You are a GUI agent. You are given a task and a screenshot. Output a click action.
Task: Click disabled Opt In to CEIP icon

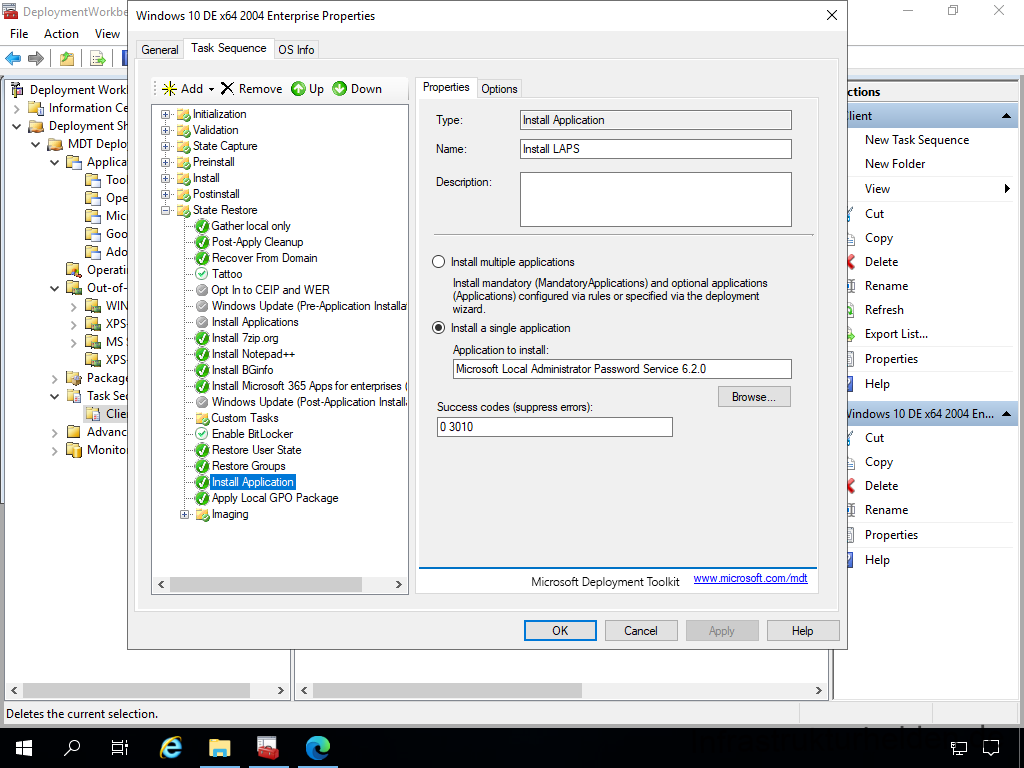tap(202, 290)
